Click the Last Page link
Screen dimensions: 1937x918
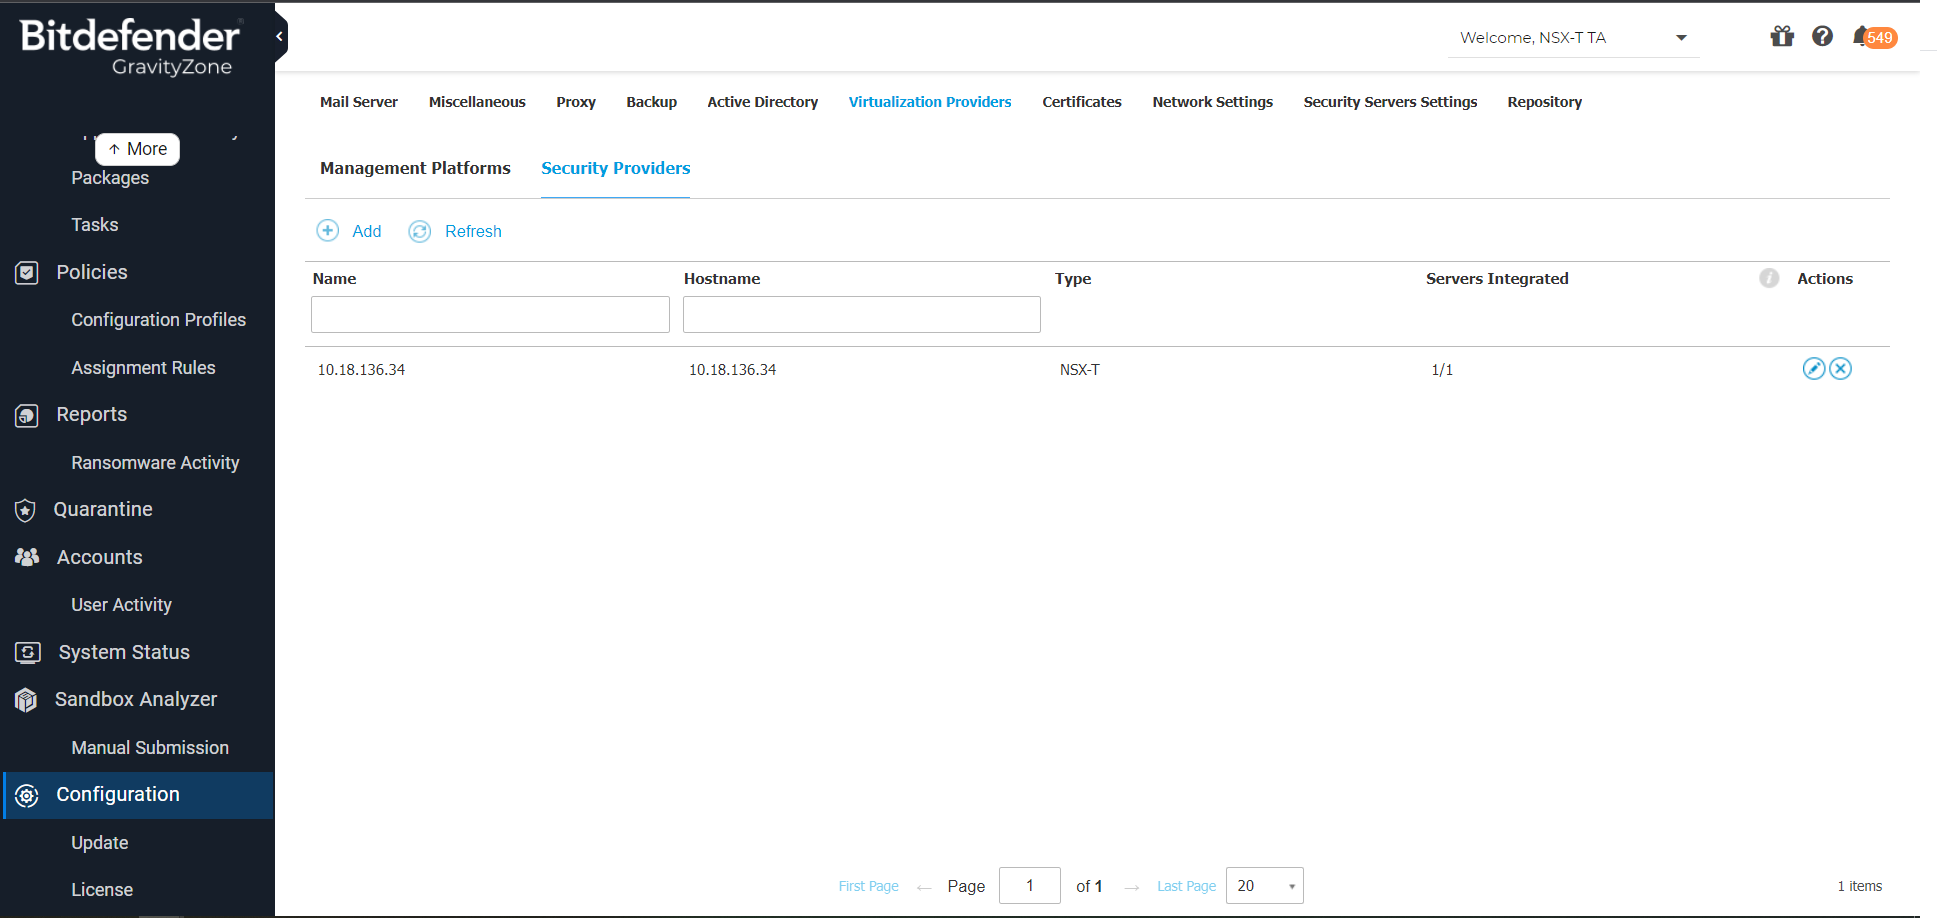coord(1186,886)
